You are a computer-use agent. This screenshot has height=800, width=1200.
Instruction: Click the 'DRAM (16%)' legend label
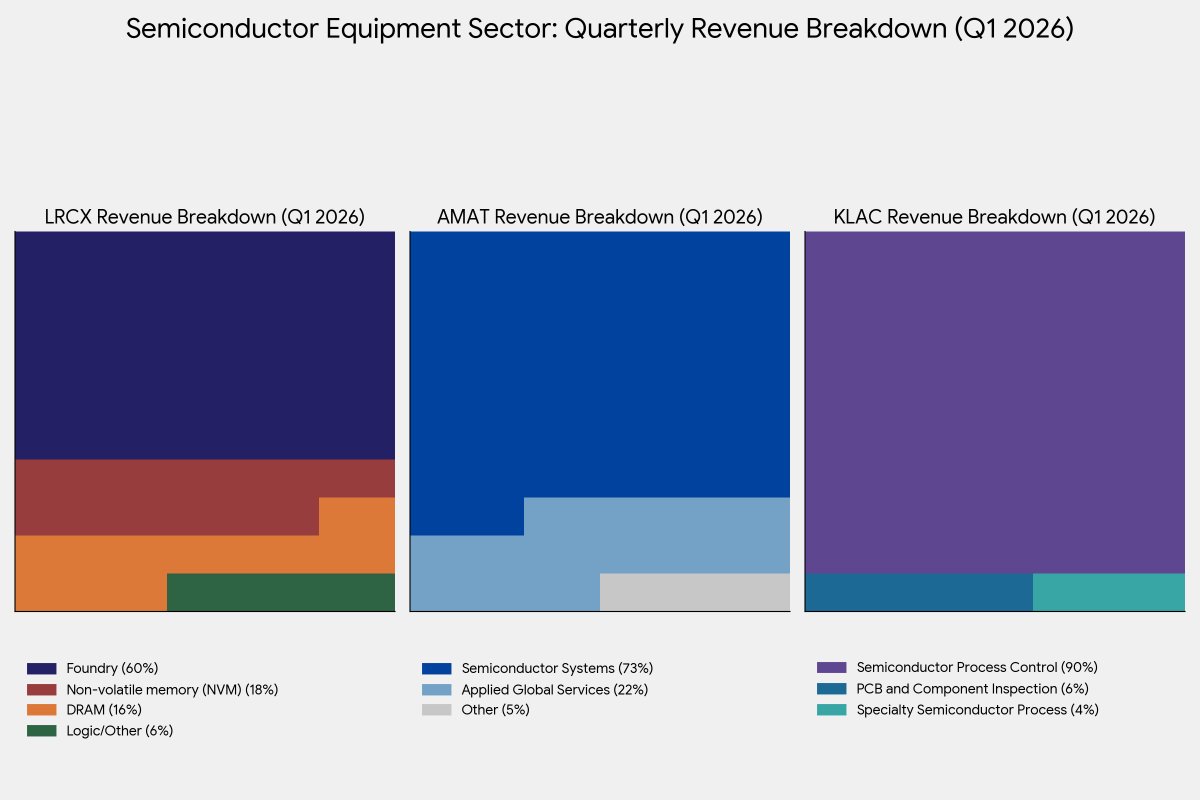[x=104, y=710]
